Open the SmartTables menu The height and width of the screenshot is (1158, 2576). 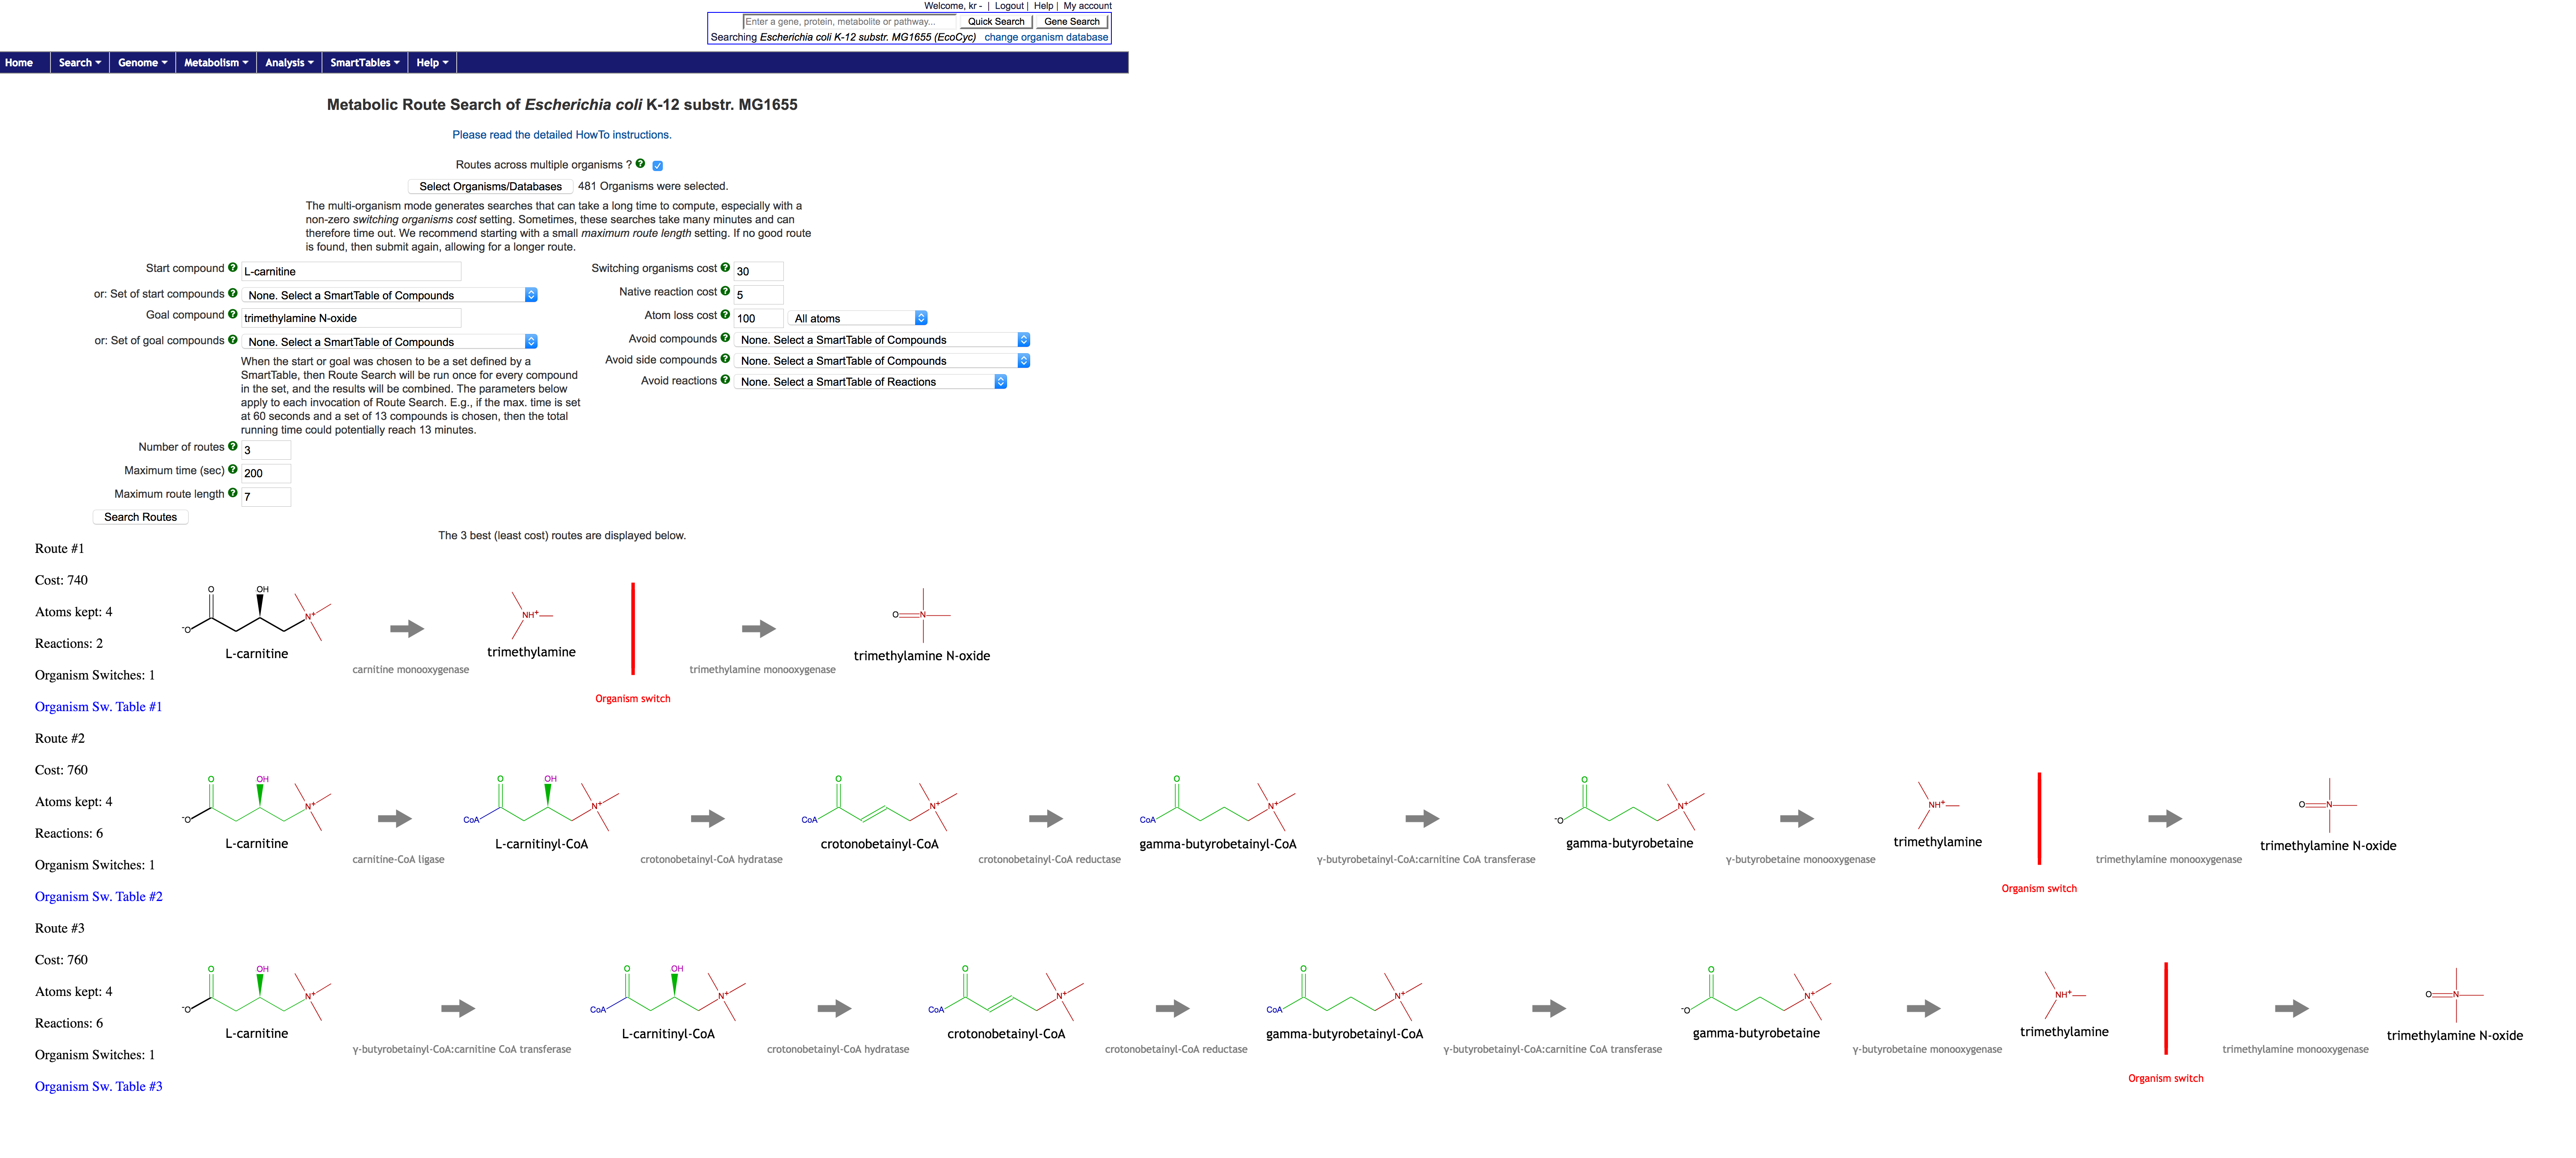click(x=365, y=63)
